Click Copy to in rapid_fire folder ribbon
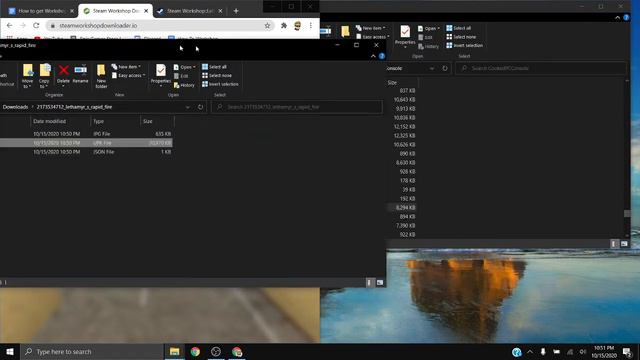 tap(44, 76)
